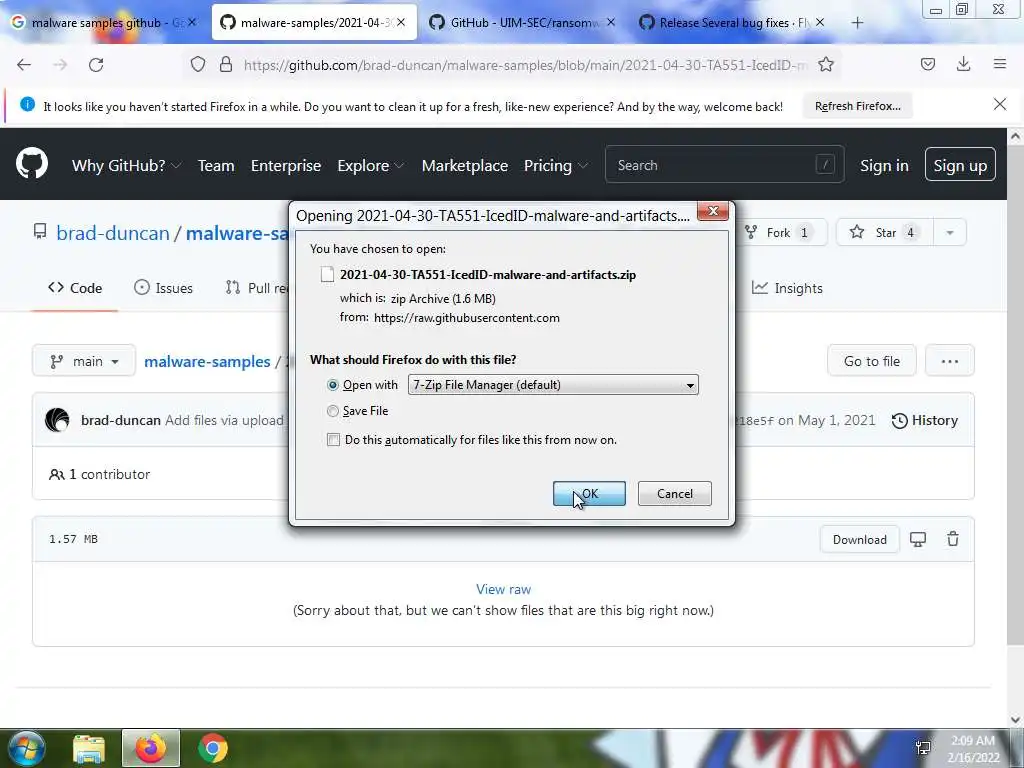
Task: Open Windows Explorer from taskbar
Action: coord(89,749)
